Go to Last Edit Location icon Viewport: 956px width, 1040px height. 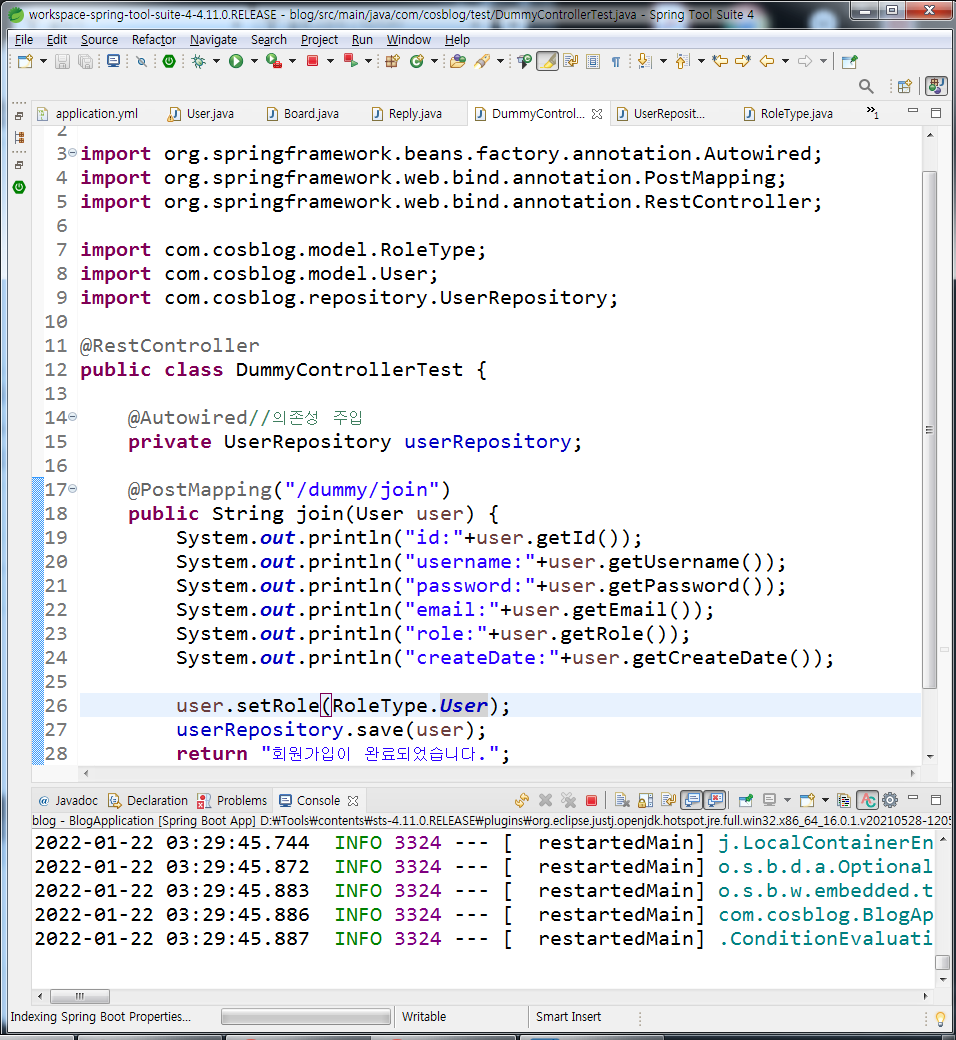coord(720,61)
